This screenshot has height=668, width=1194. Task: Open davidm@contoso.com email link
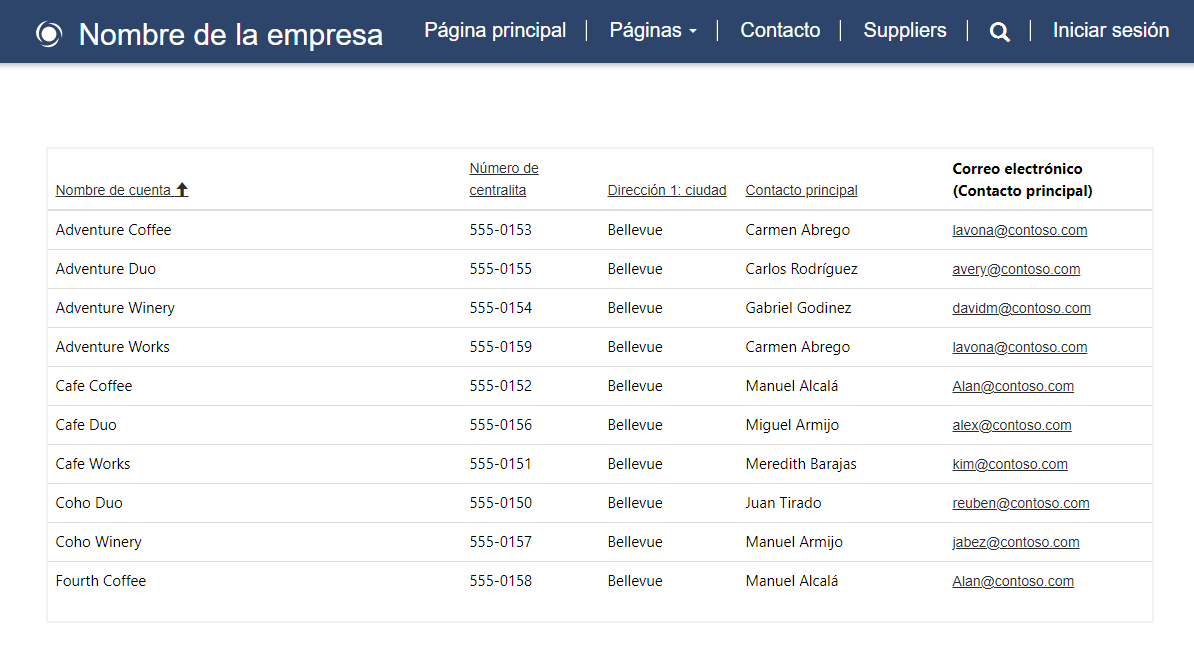pos(1021,308)
